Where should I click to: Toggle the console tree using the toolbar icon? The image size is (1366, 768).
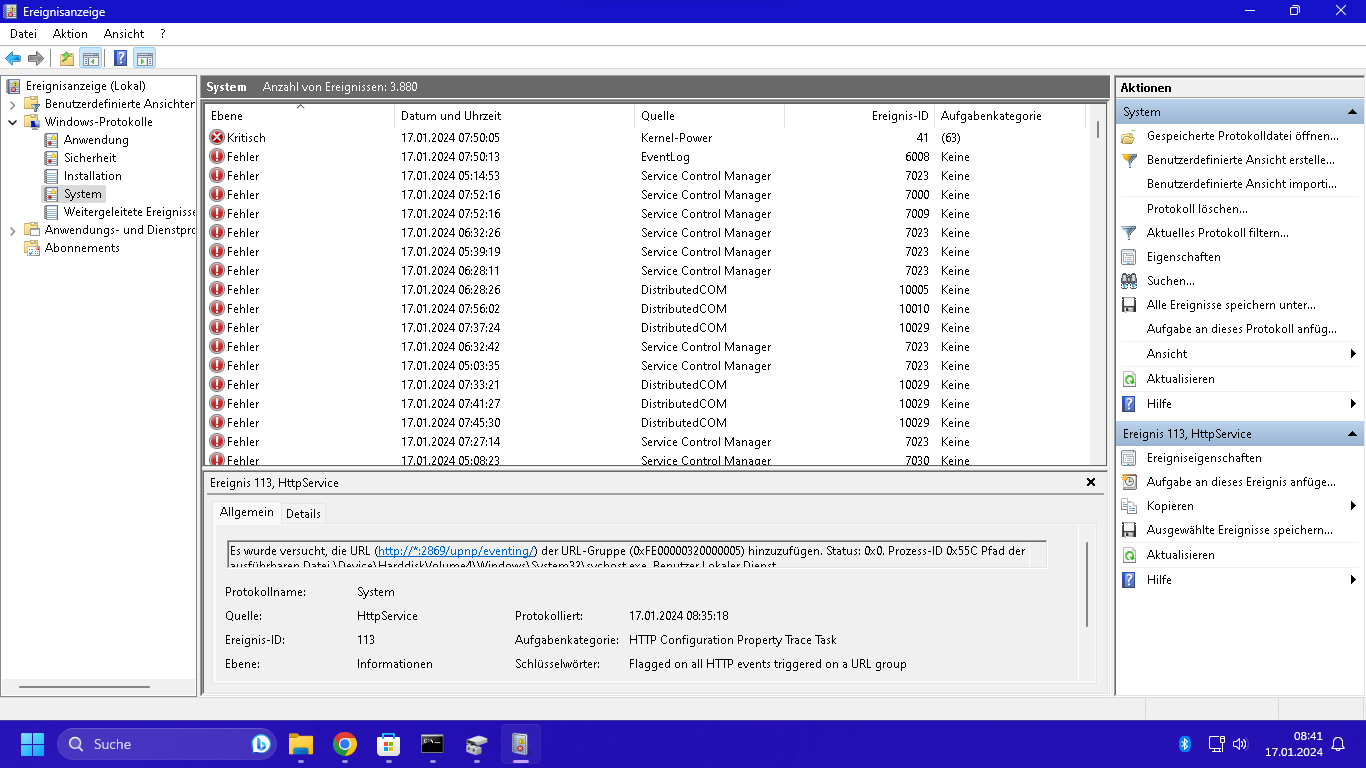91,58
